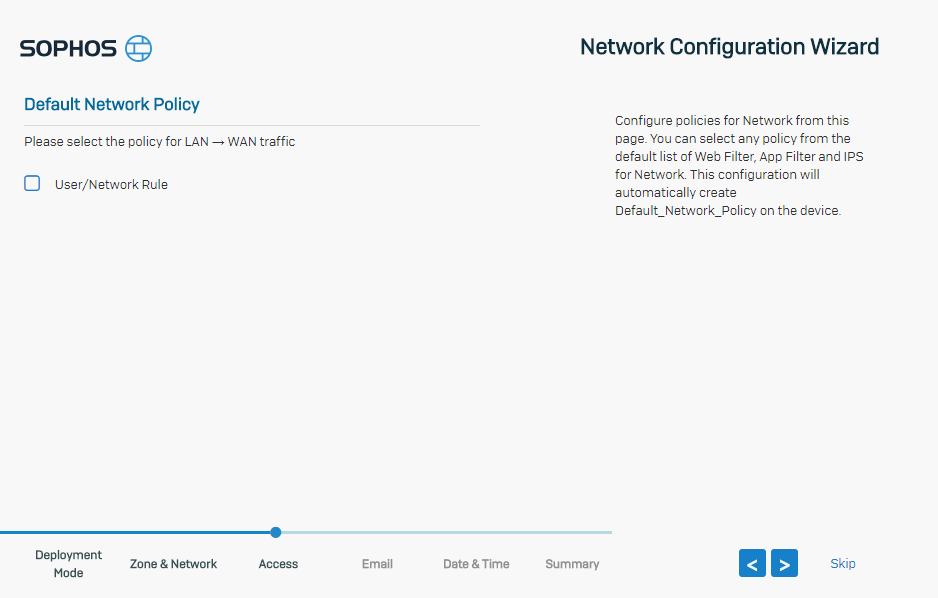Go to the Summary step
Screen dimensions: 938x598
pos(572,564)
